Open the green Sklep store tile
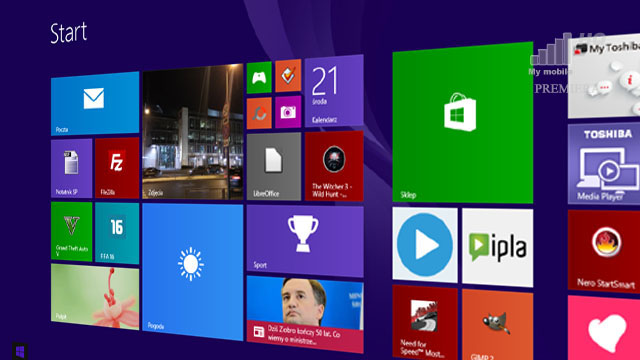Image resolution: width=640 pixels, height=360 pixels. coord(462,122)
